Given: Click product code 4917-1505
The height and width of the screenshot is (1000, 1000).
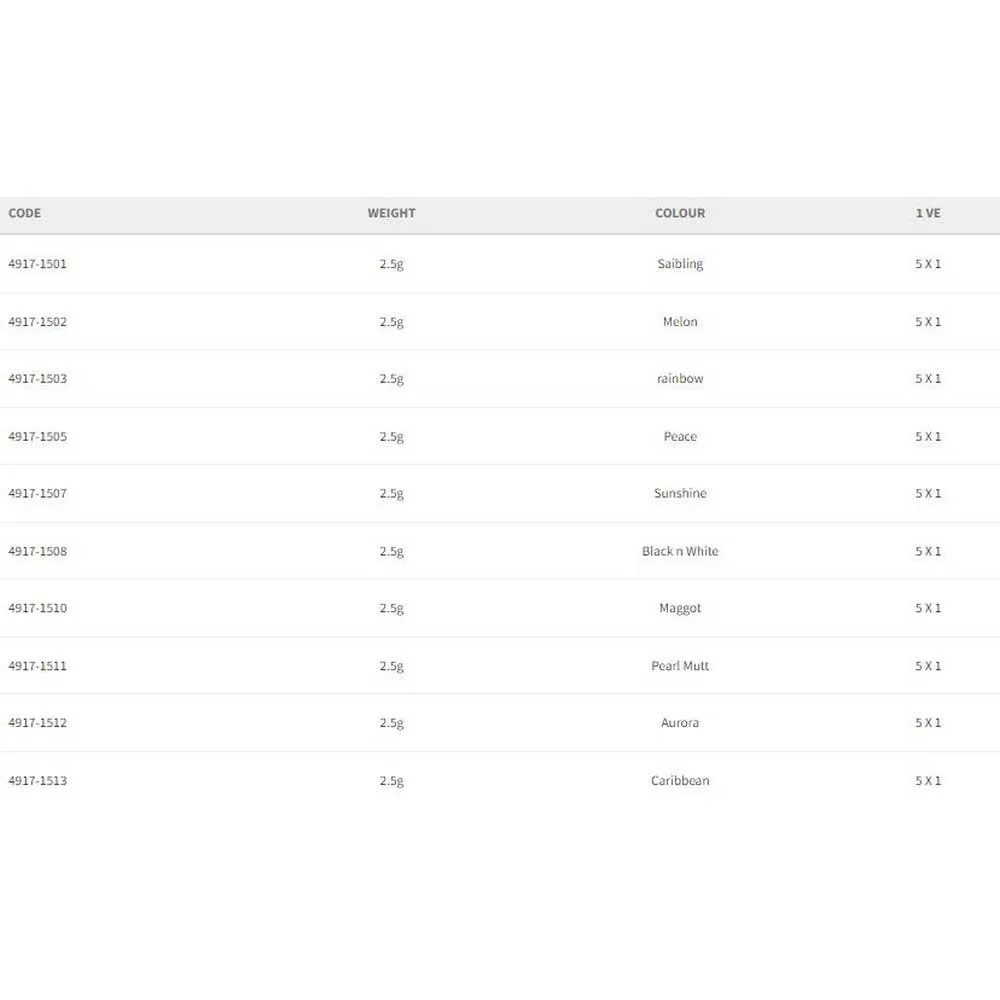Looking at the screenshot, I should [38, 437].
